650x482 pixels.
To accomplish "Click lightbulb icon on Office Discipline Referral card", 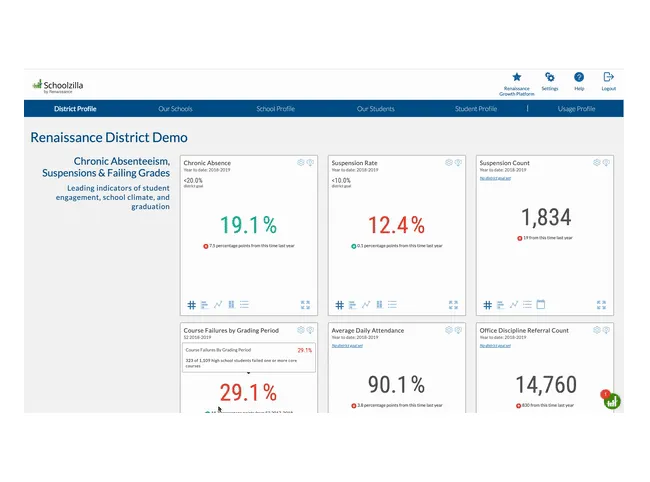I will (606, 330).
